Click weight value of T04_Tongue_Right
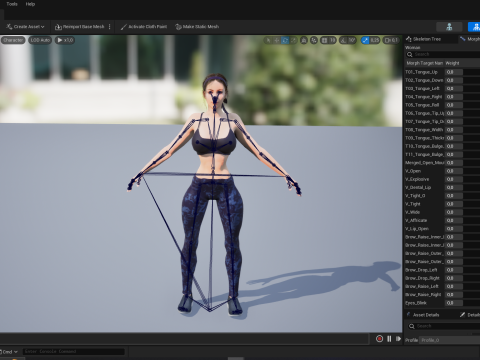Viewport: 480px width, 360px height. coord(454,97)
